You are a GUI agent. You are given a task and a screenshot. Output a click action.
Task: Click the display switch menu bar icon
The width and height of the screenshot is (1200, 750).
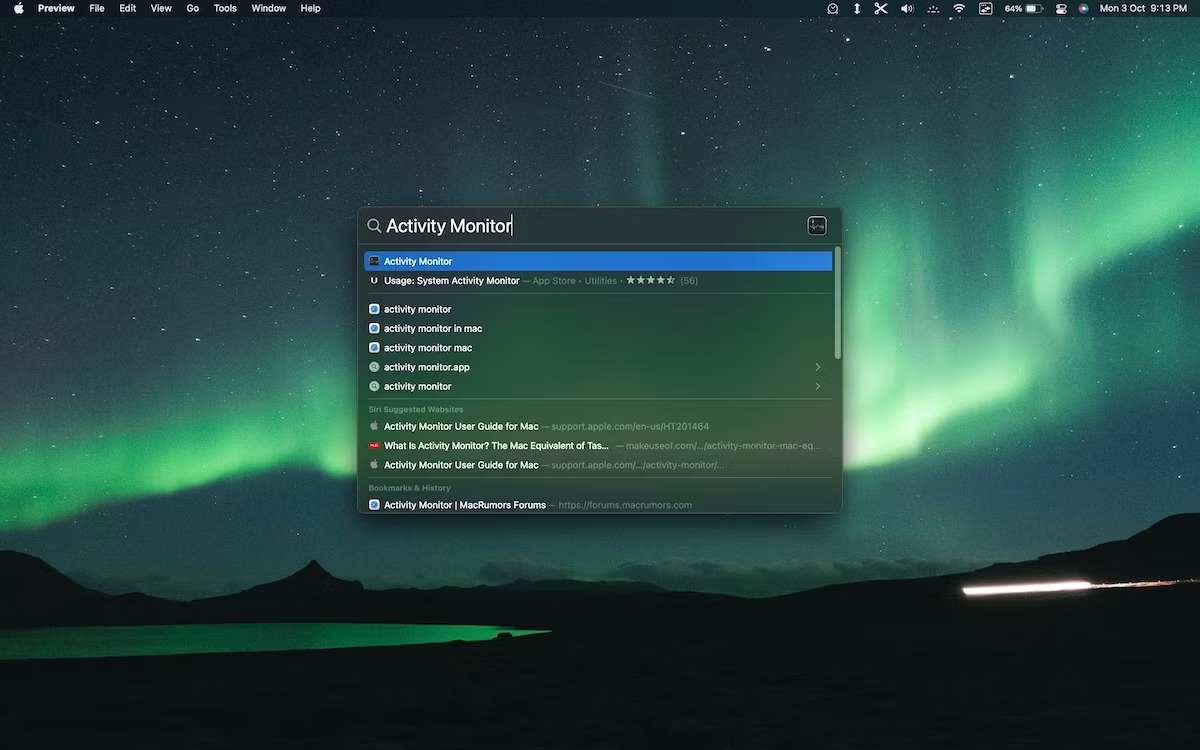point(985,8)
